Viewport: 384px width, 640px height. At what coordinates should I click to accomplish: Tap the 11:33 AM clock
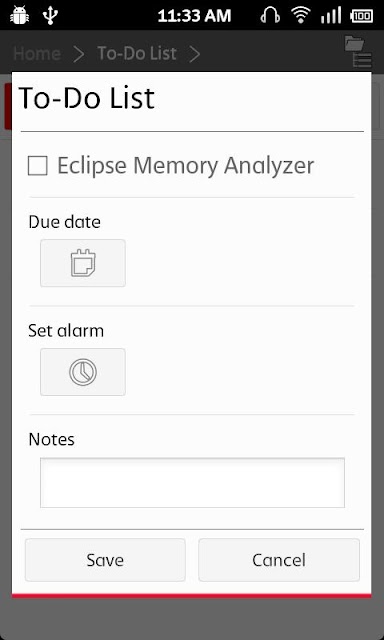pos(194,16)
